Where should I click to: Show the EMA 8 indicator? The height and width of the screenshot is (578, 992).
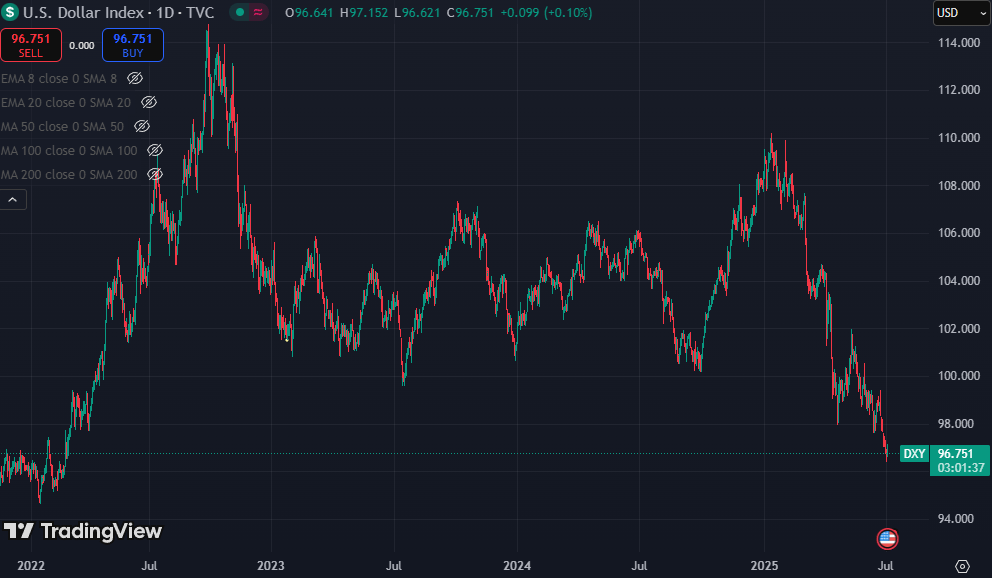[x=135, y=78]
